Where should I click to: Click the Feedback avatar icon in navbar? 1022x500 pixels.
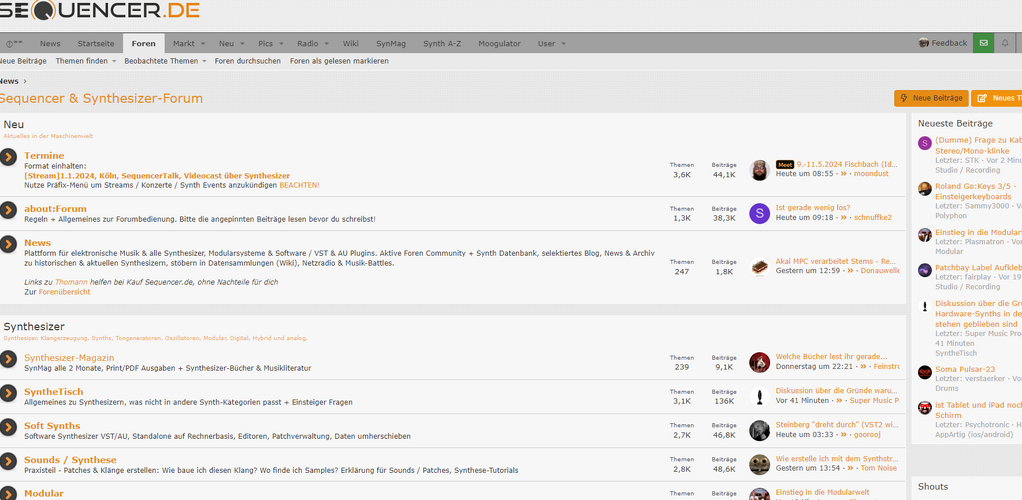(924, 43)
